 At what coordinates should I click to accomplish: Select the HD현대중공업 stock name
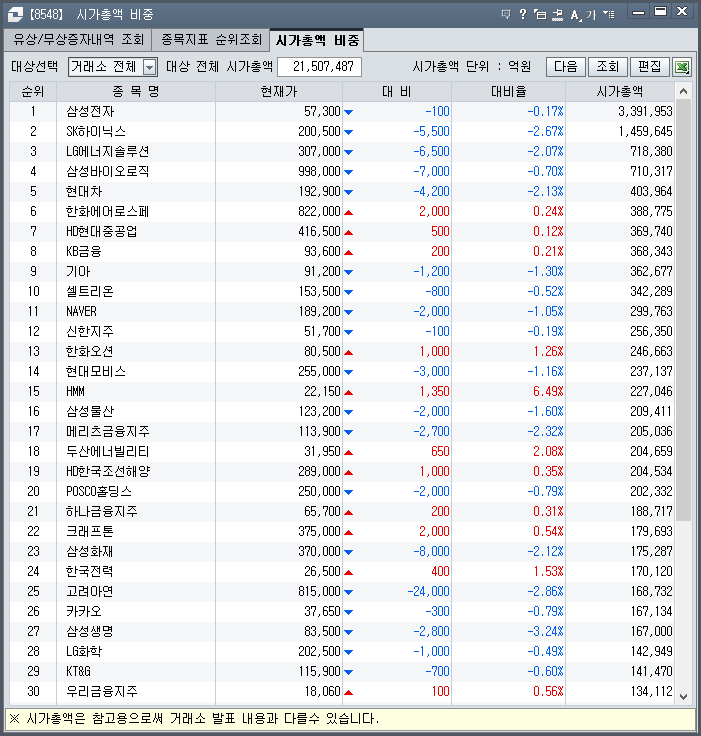click(x=101, y=231)
